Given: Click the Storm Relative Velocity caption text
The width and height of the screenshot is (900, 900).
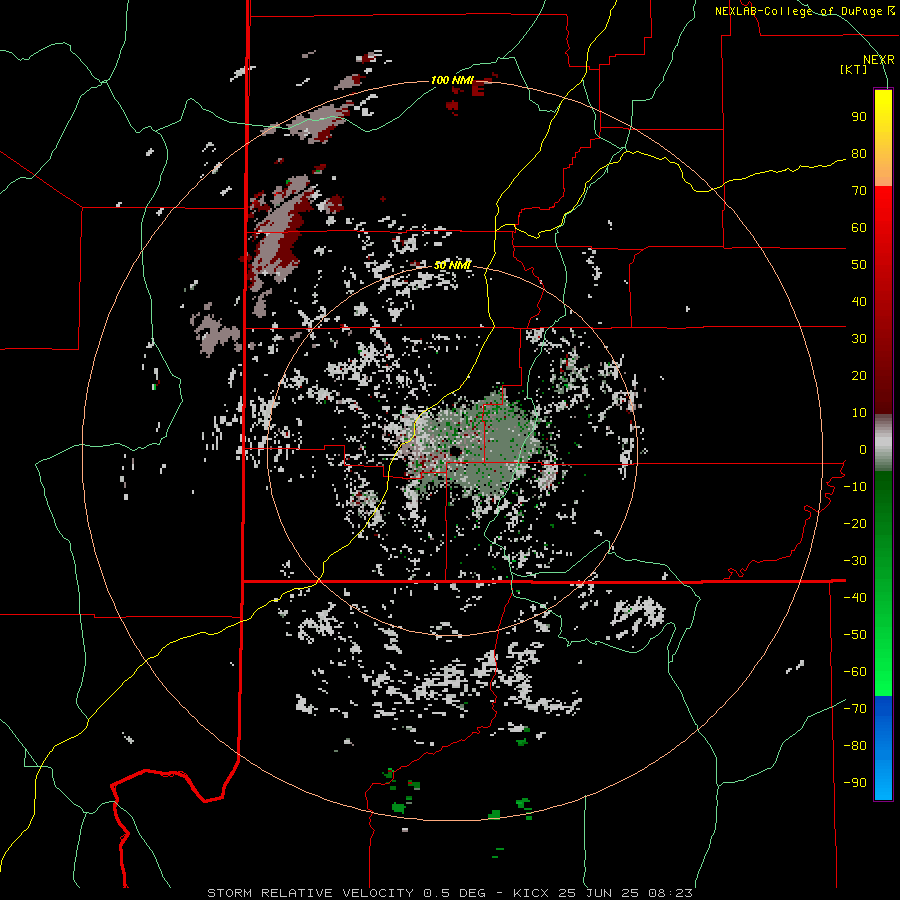Looking at the screenshot, I should [449, 893].
